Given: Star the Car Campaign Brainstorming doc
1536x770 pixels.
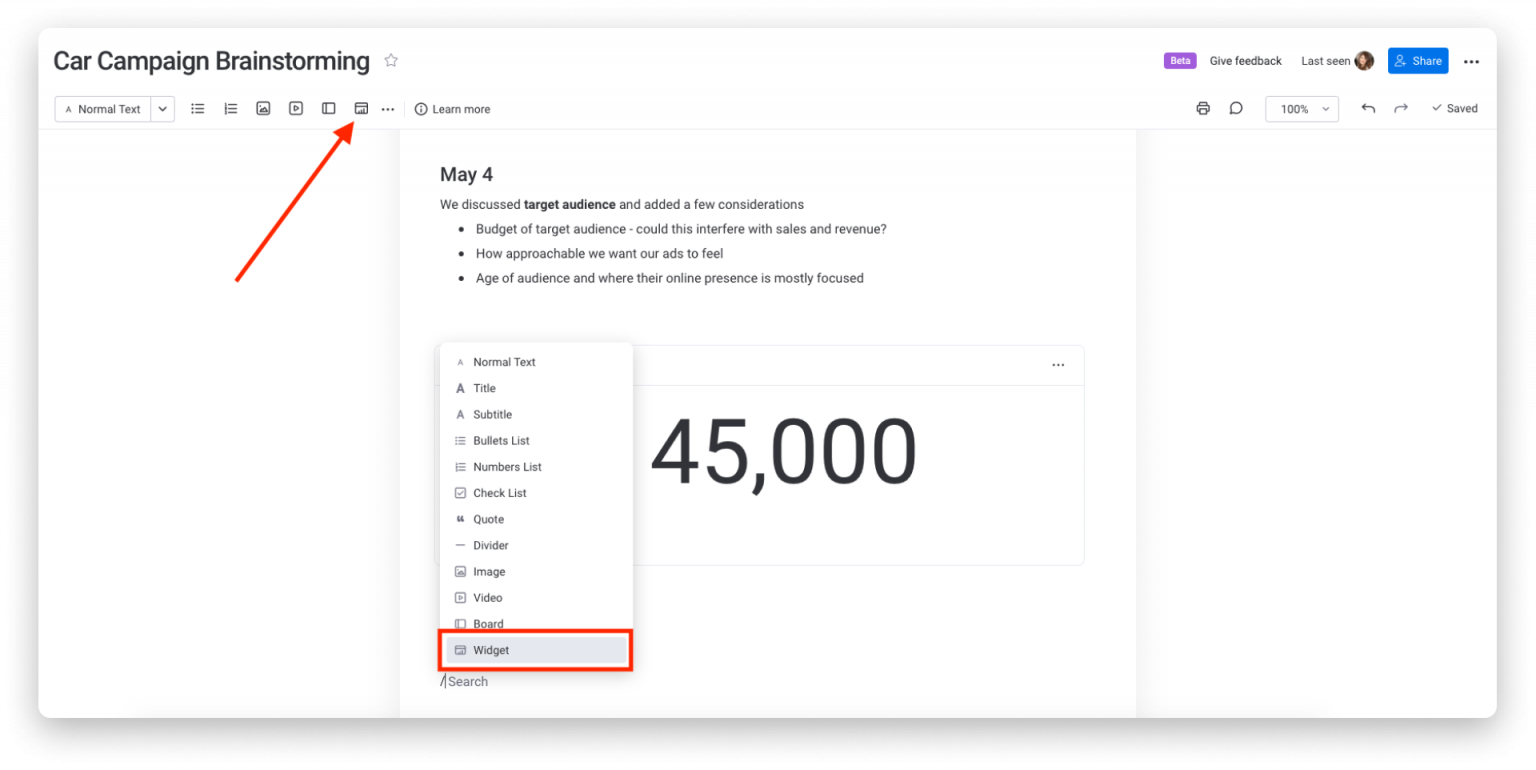Looking at the screenshot, I should [x=391, y=61].
